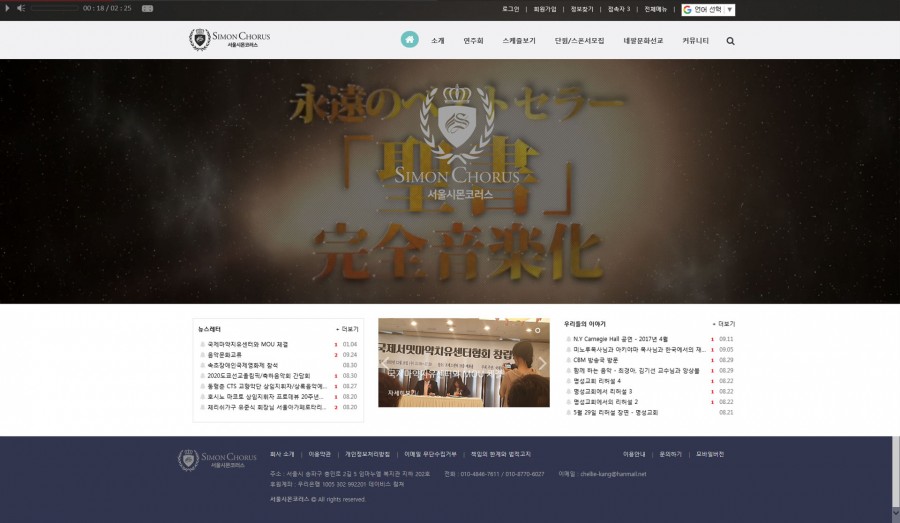Viewport: 900px width, 523px height.
Task: Open search with the magnifier icon
Action: click(730, 41)
